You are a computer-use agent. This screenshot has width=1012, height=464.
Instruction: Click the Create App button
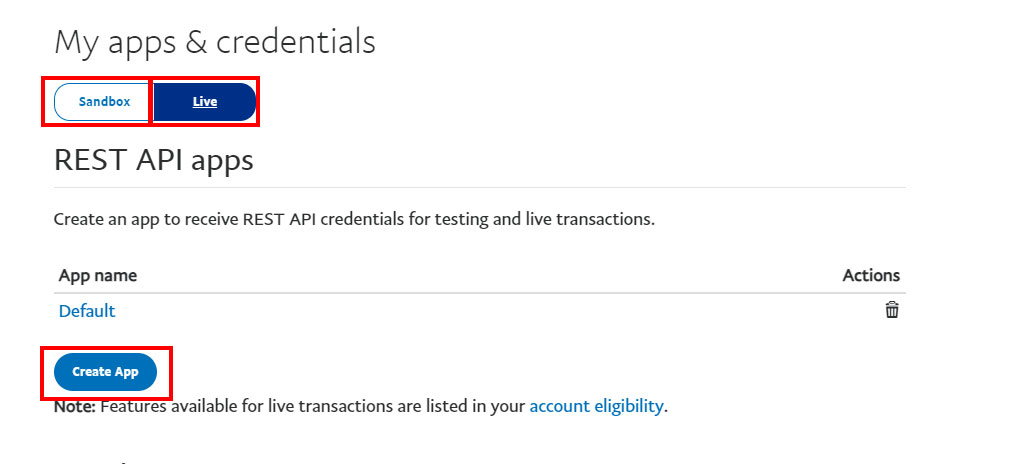point(105,372)
